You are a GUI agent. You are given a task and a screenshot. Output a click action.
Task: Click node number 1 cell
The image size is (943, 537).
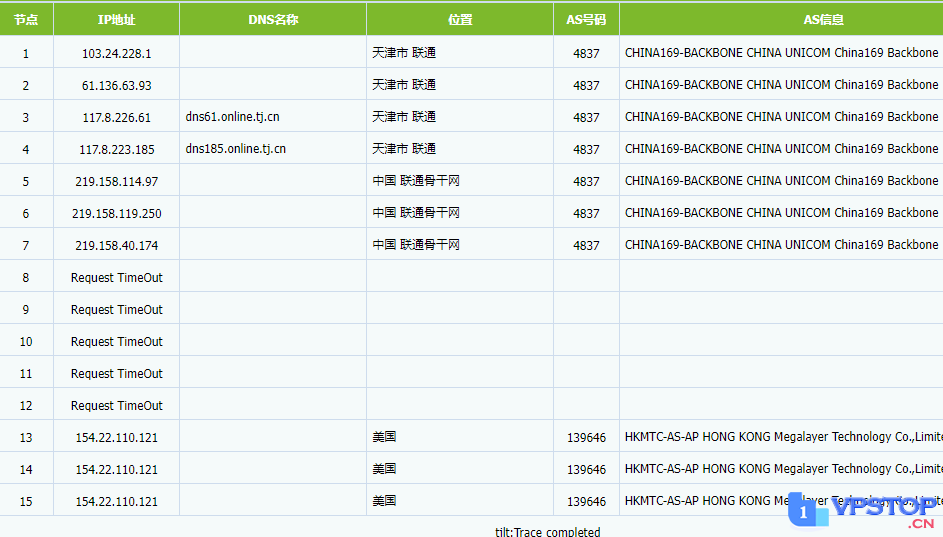pyautogui.click(x=26, y=54)
